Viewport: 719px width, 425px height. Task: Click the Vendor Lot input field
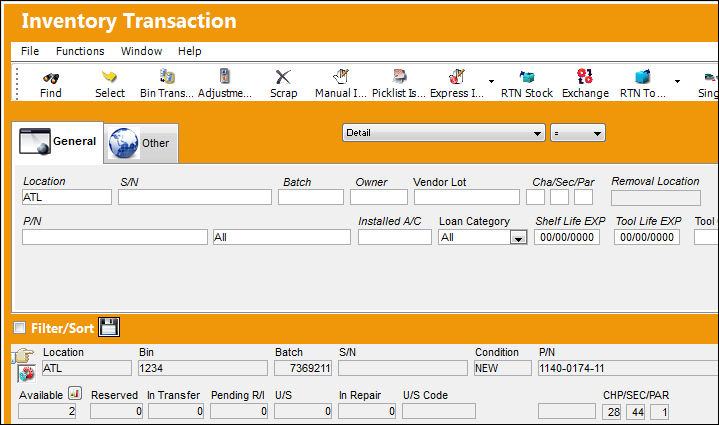[467, 197]
